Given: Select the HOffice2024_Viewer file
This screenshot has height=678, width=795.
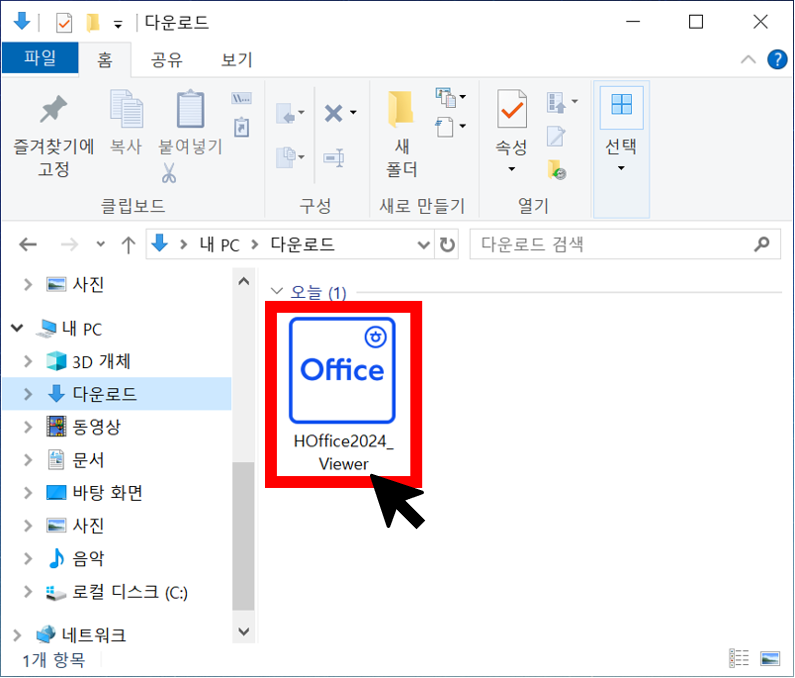Looking at the screenshot, I should pyautogui.click(x=343, y=395).
